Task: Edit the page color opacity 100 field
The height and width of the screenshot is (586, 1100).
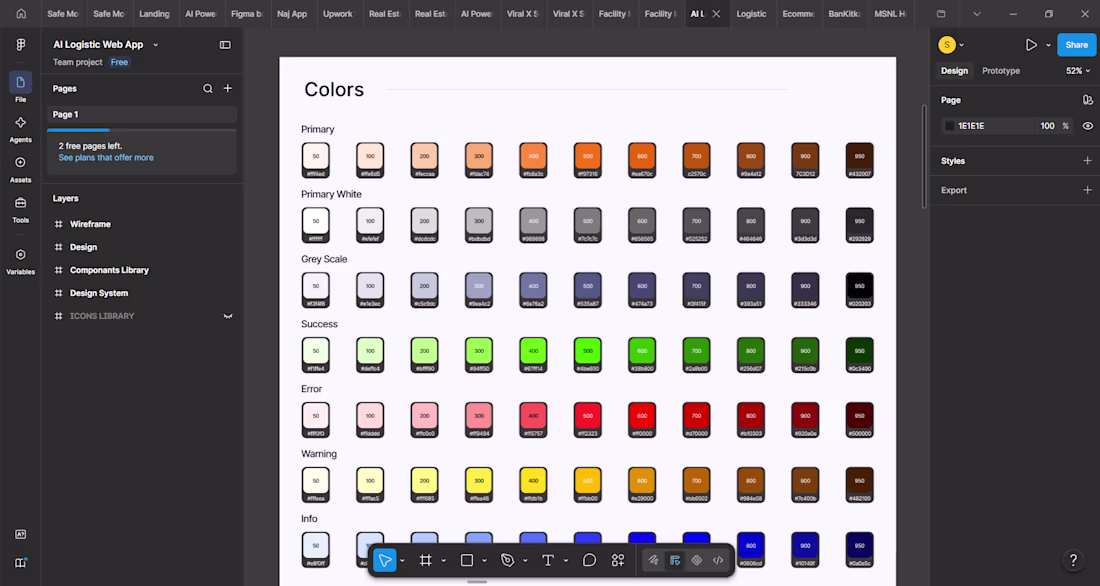Action: [x=1047, y=126]
